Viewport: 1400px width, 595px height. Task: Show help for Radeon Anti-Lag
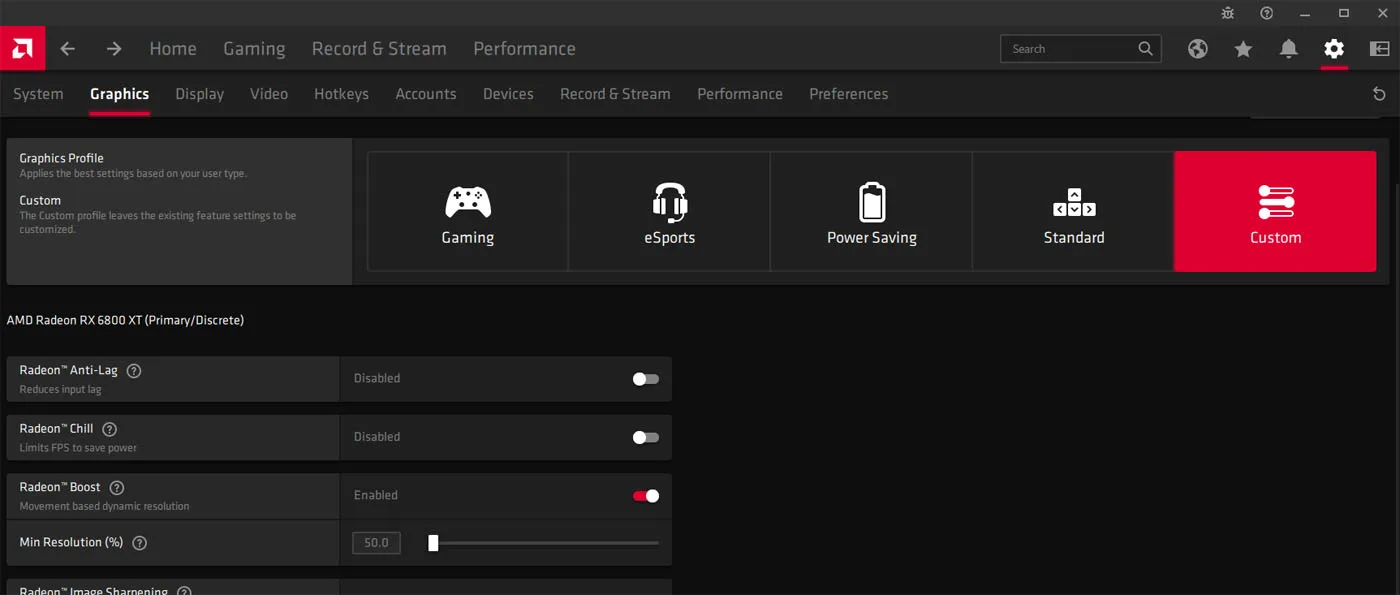click(x=134, y=370)
